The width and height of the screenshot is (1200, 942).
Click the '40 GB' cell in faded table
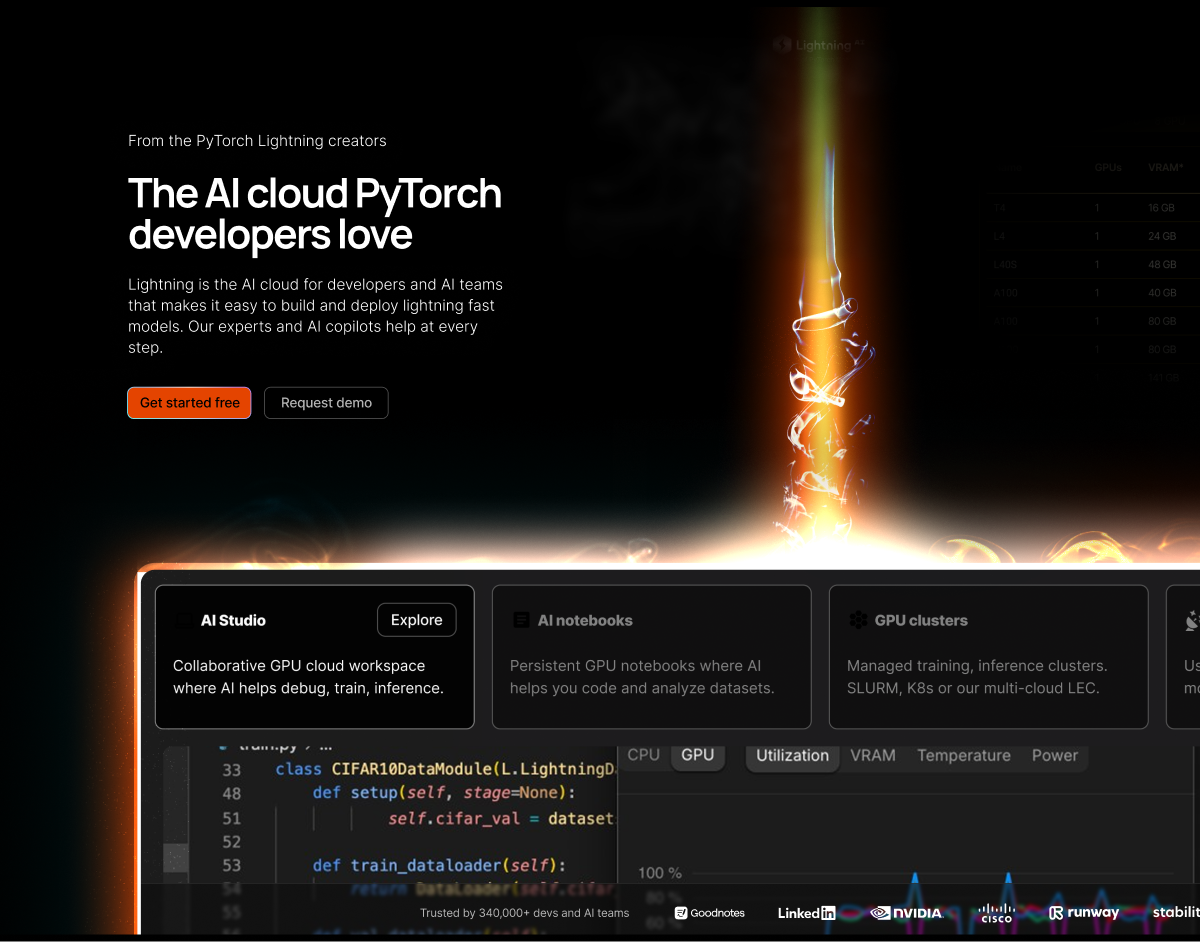pyautogui.click(x=1162, y=293)
